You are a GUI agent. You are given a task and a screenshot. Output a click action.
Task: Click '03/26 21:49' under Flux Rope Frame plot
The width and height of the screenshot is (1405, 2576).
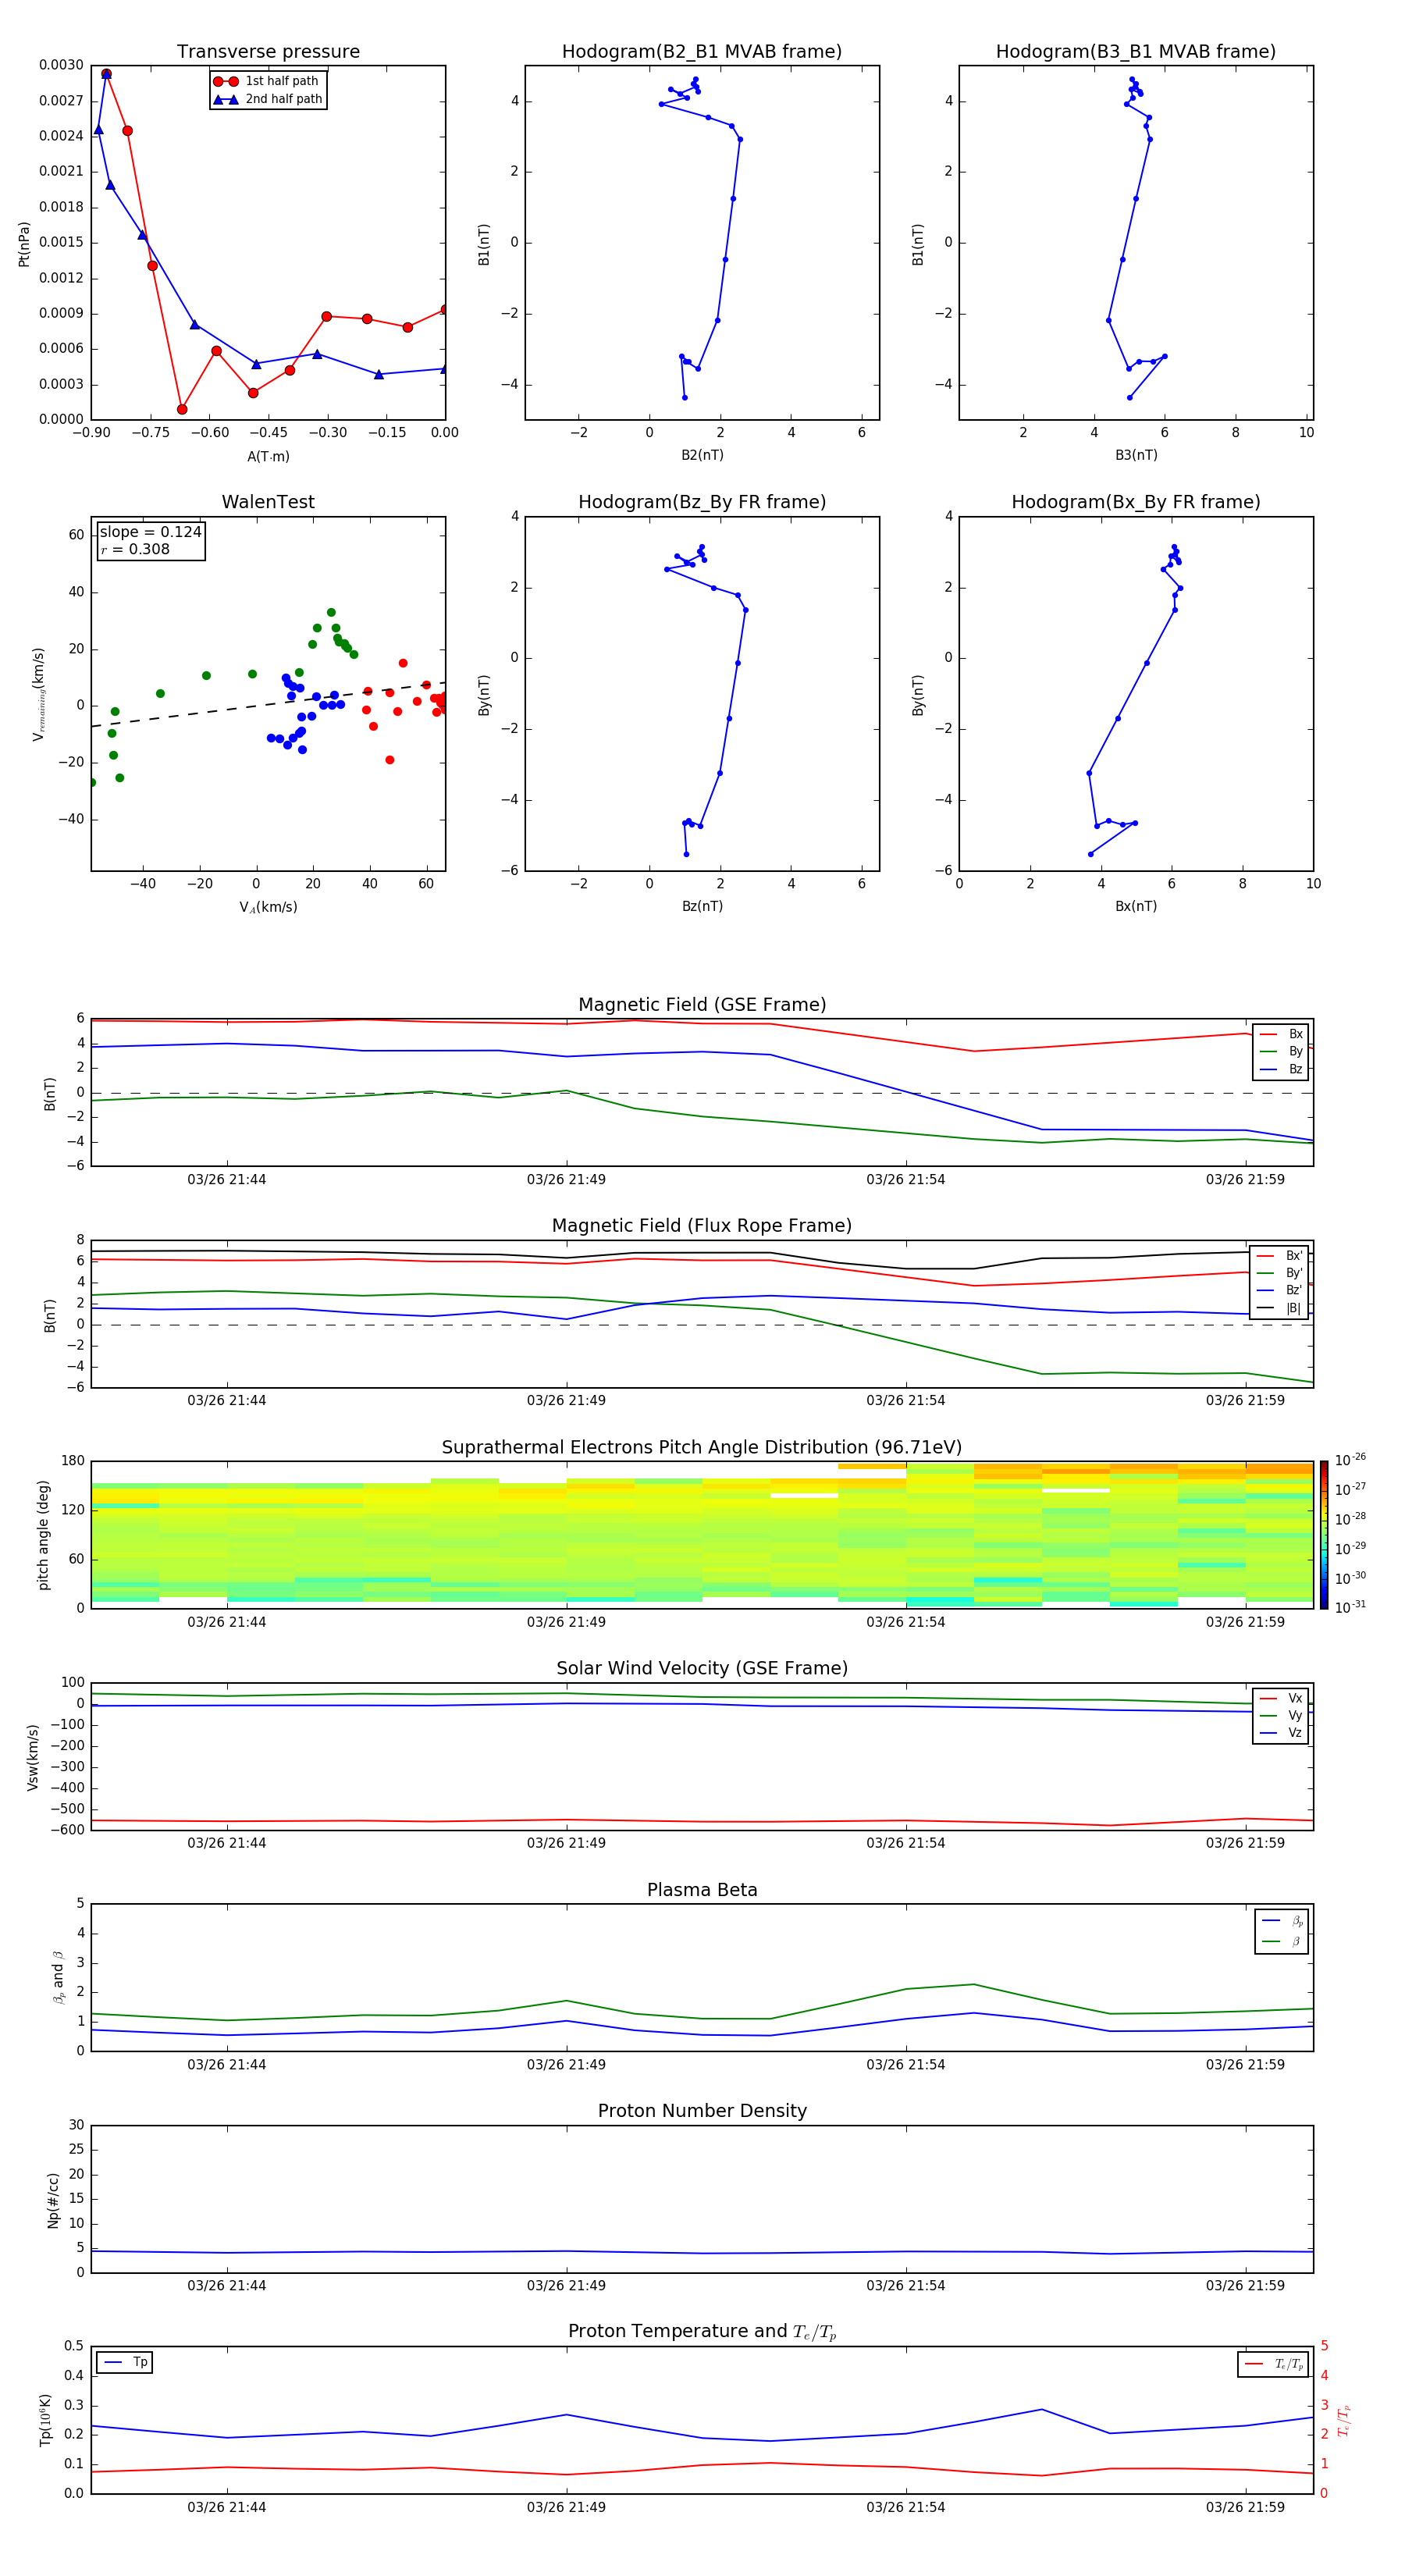(566, 1401)
